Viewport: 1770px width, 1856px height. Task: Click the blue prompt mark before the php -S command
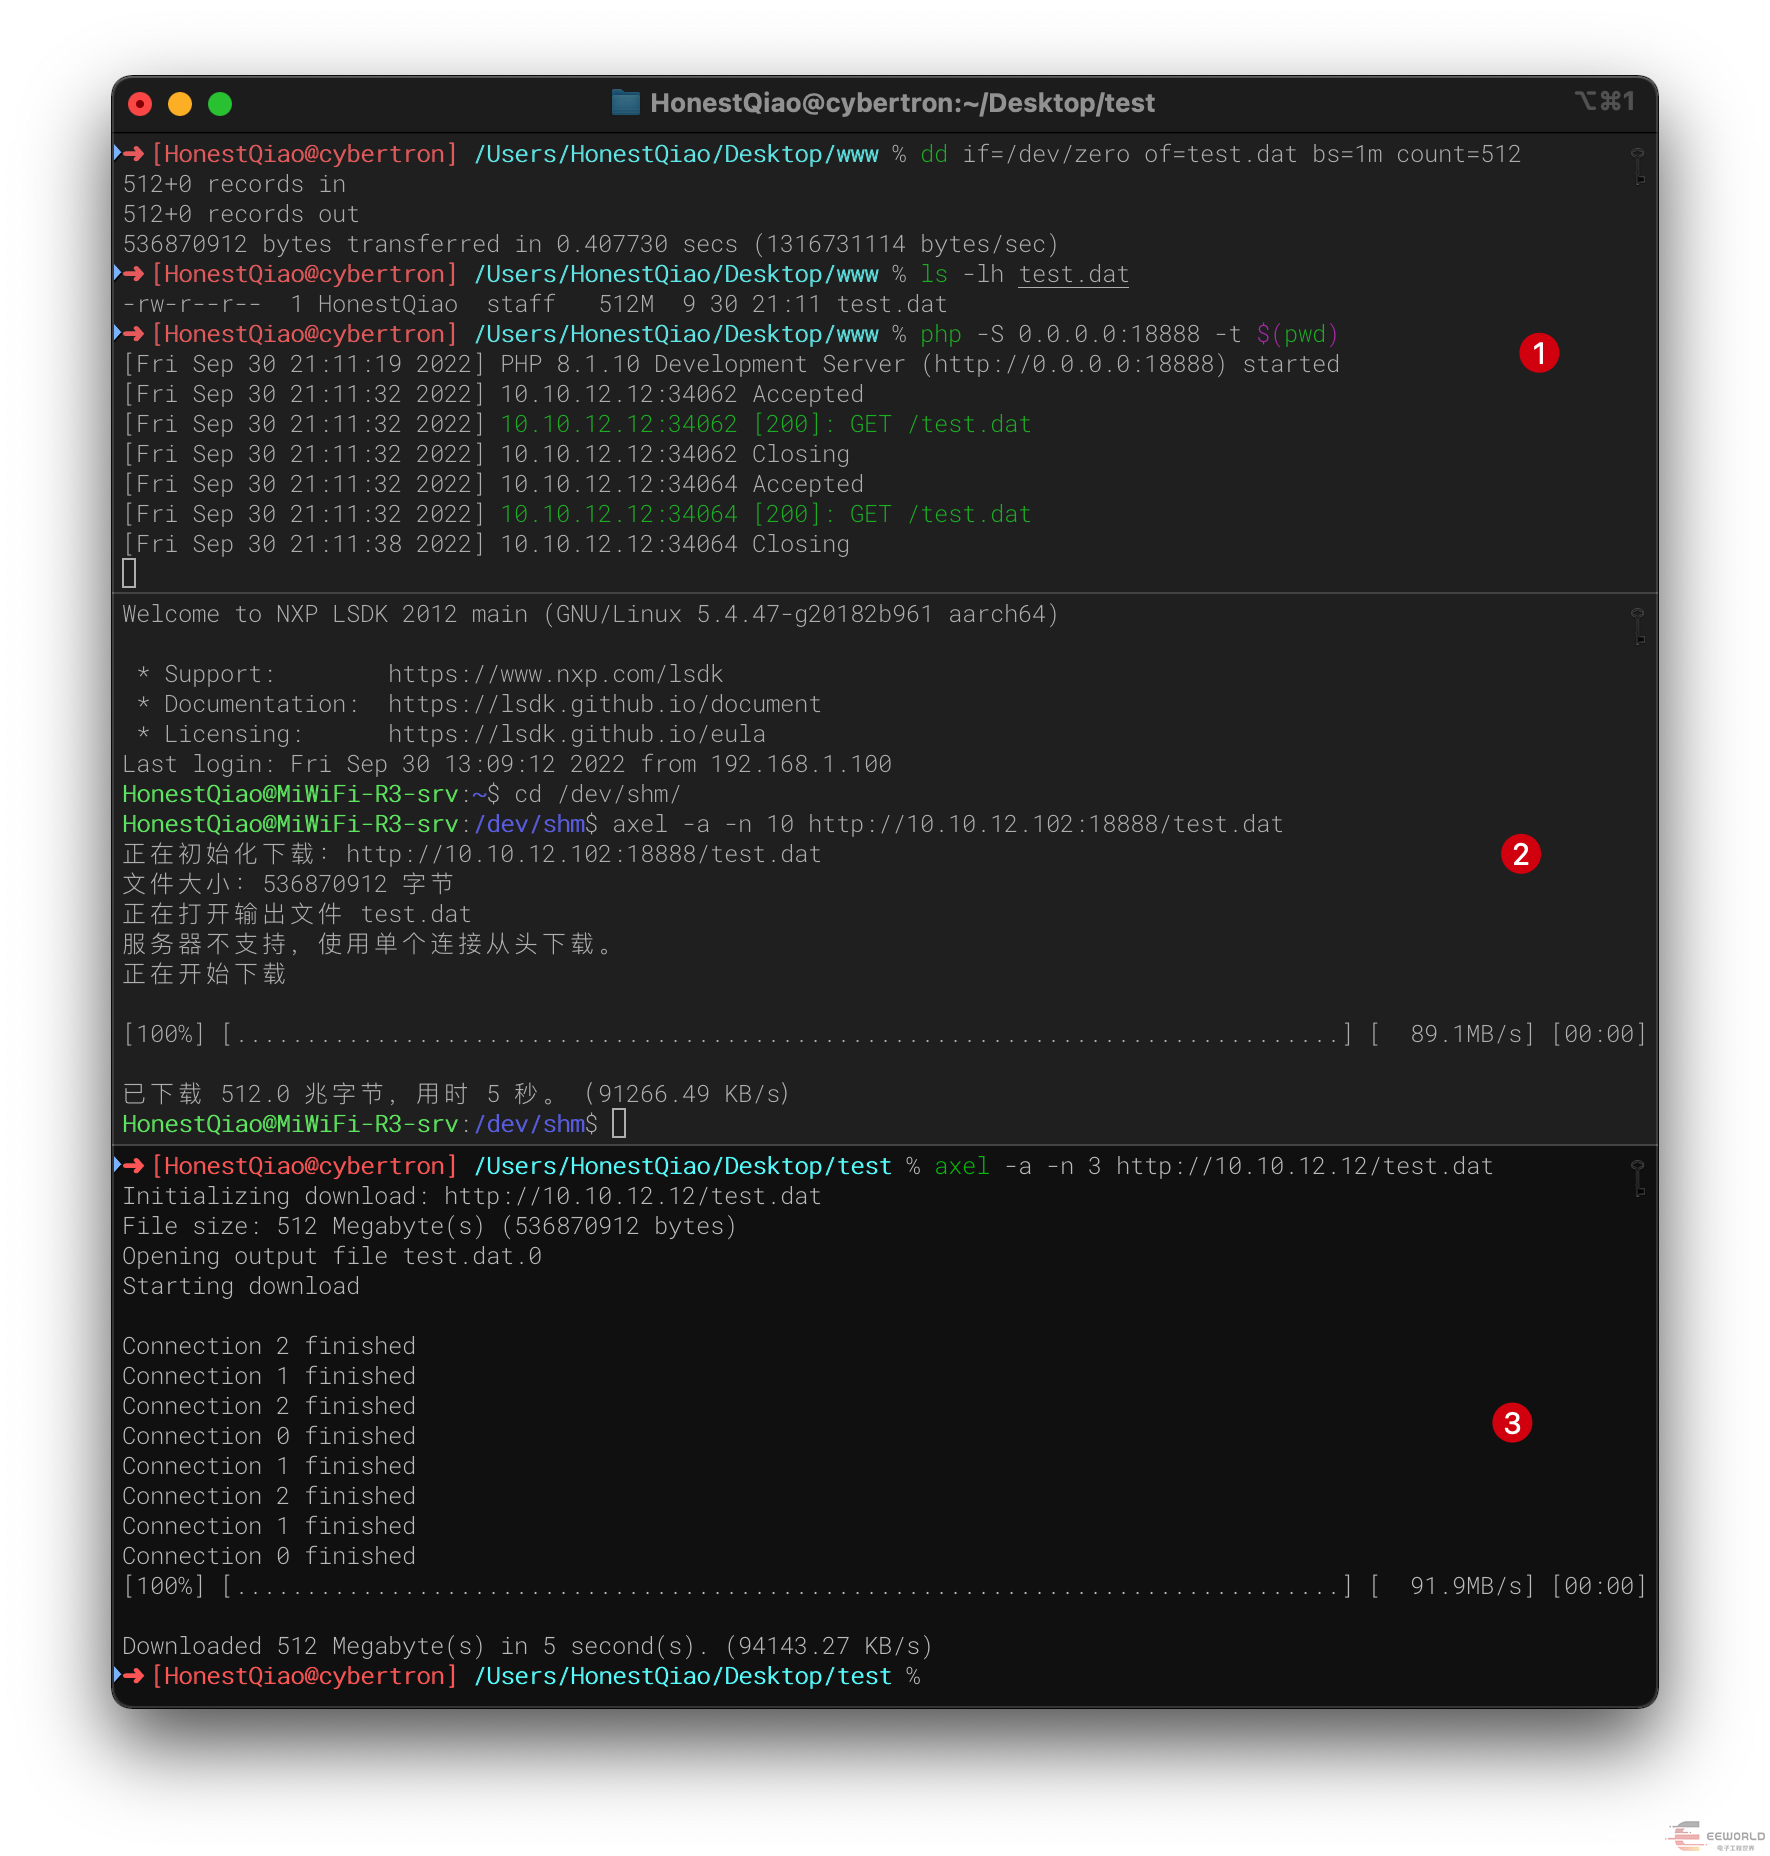(119, 333)
